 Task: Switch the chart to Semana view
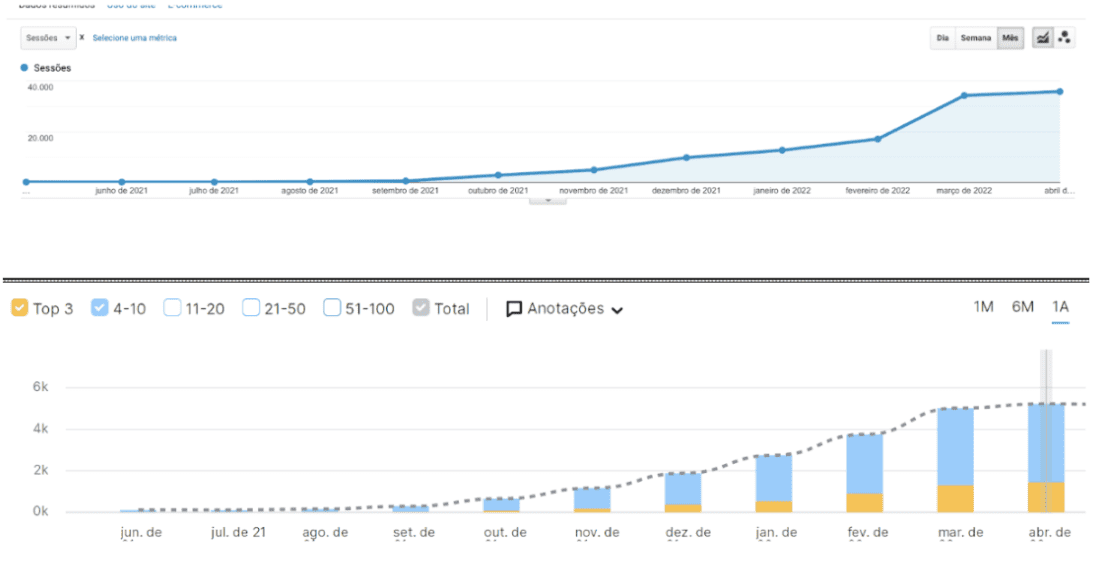click(976, 38)
